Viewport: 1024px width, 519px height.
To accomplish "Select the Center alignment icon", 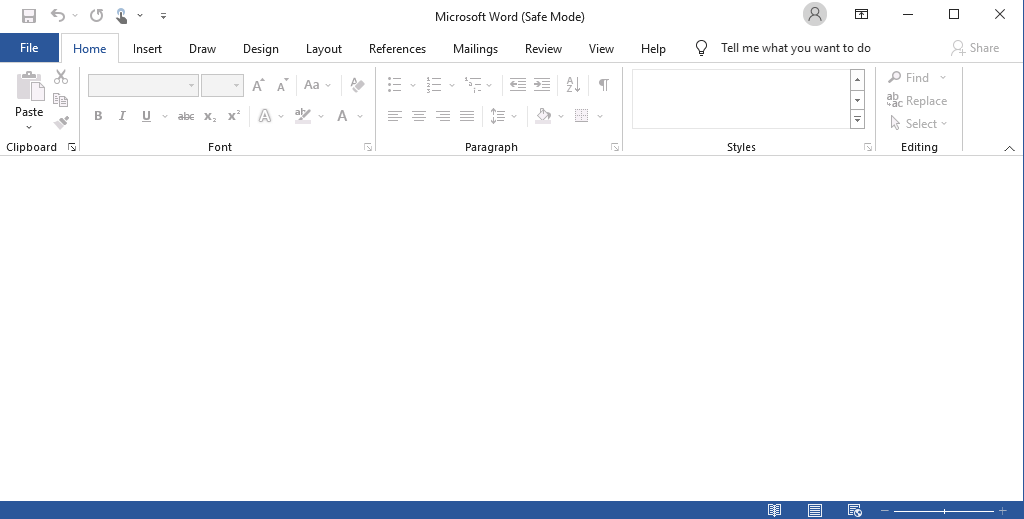I will click(x=419, y=116).
